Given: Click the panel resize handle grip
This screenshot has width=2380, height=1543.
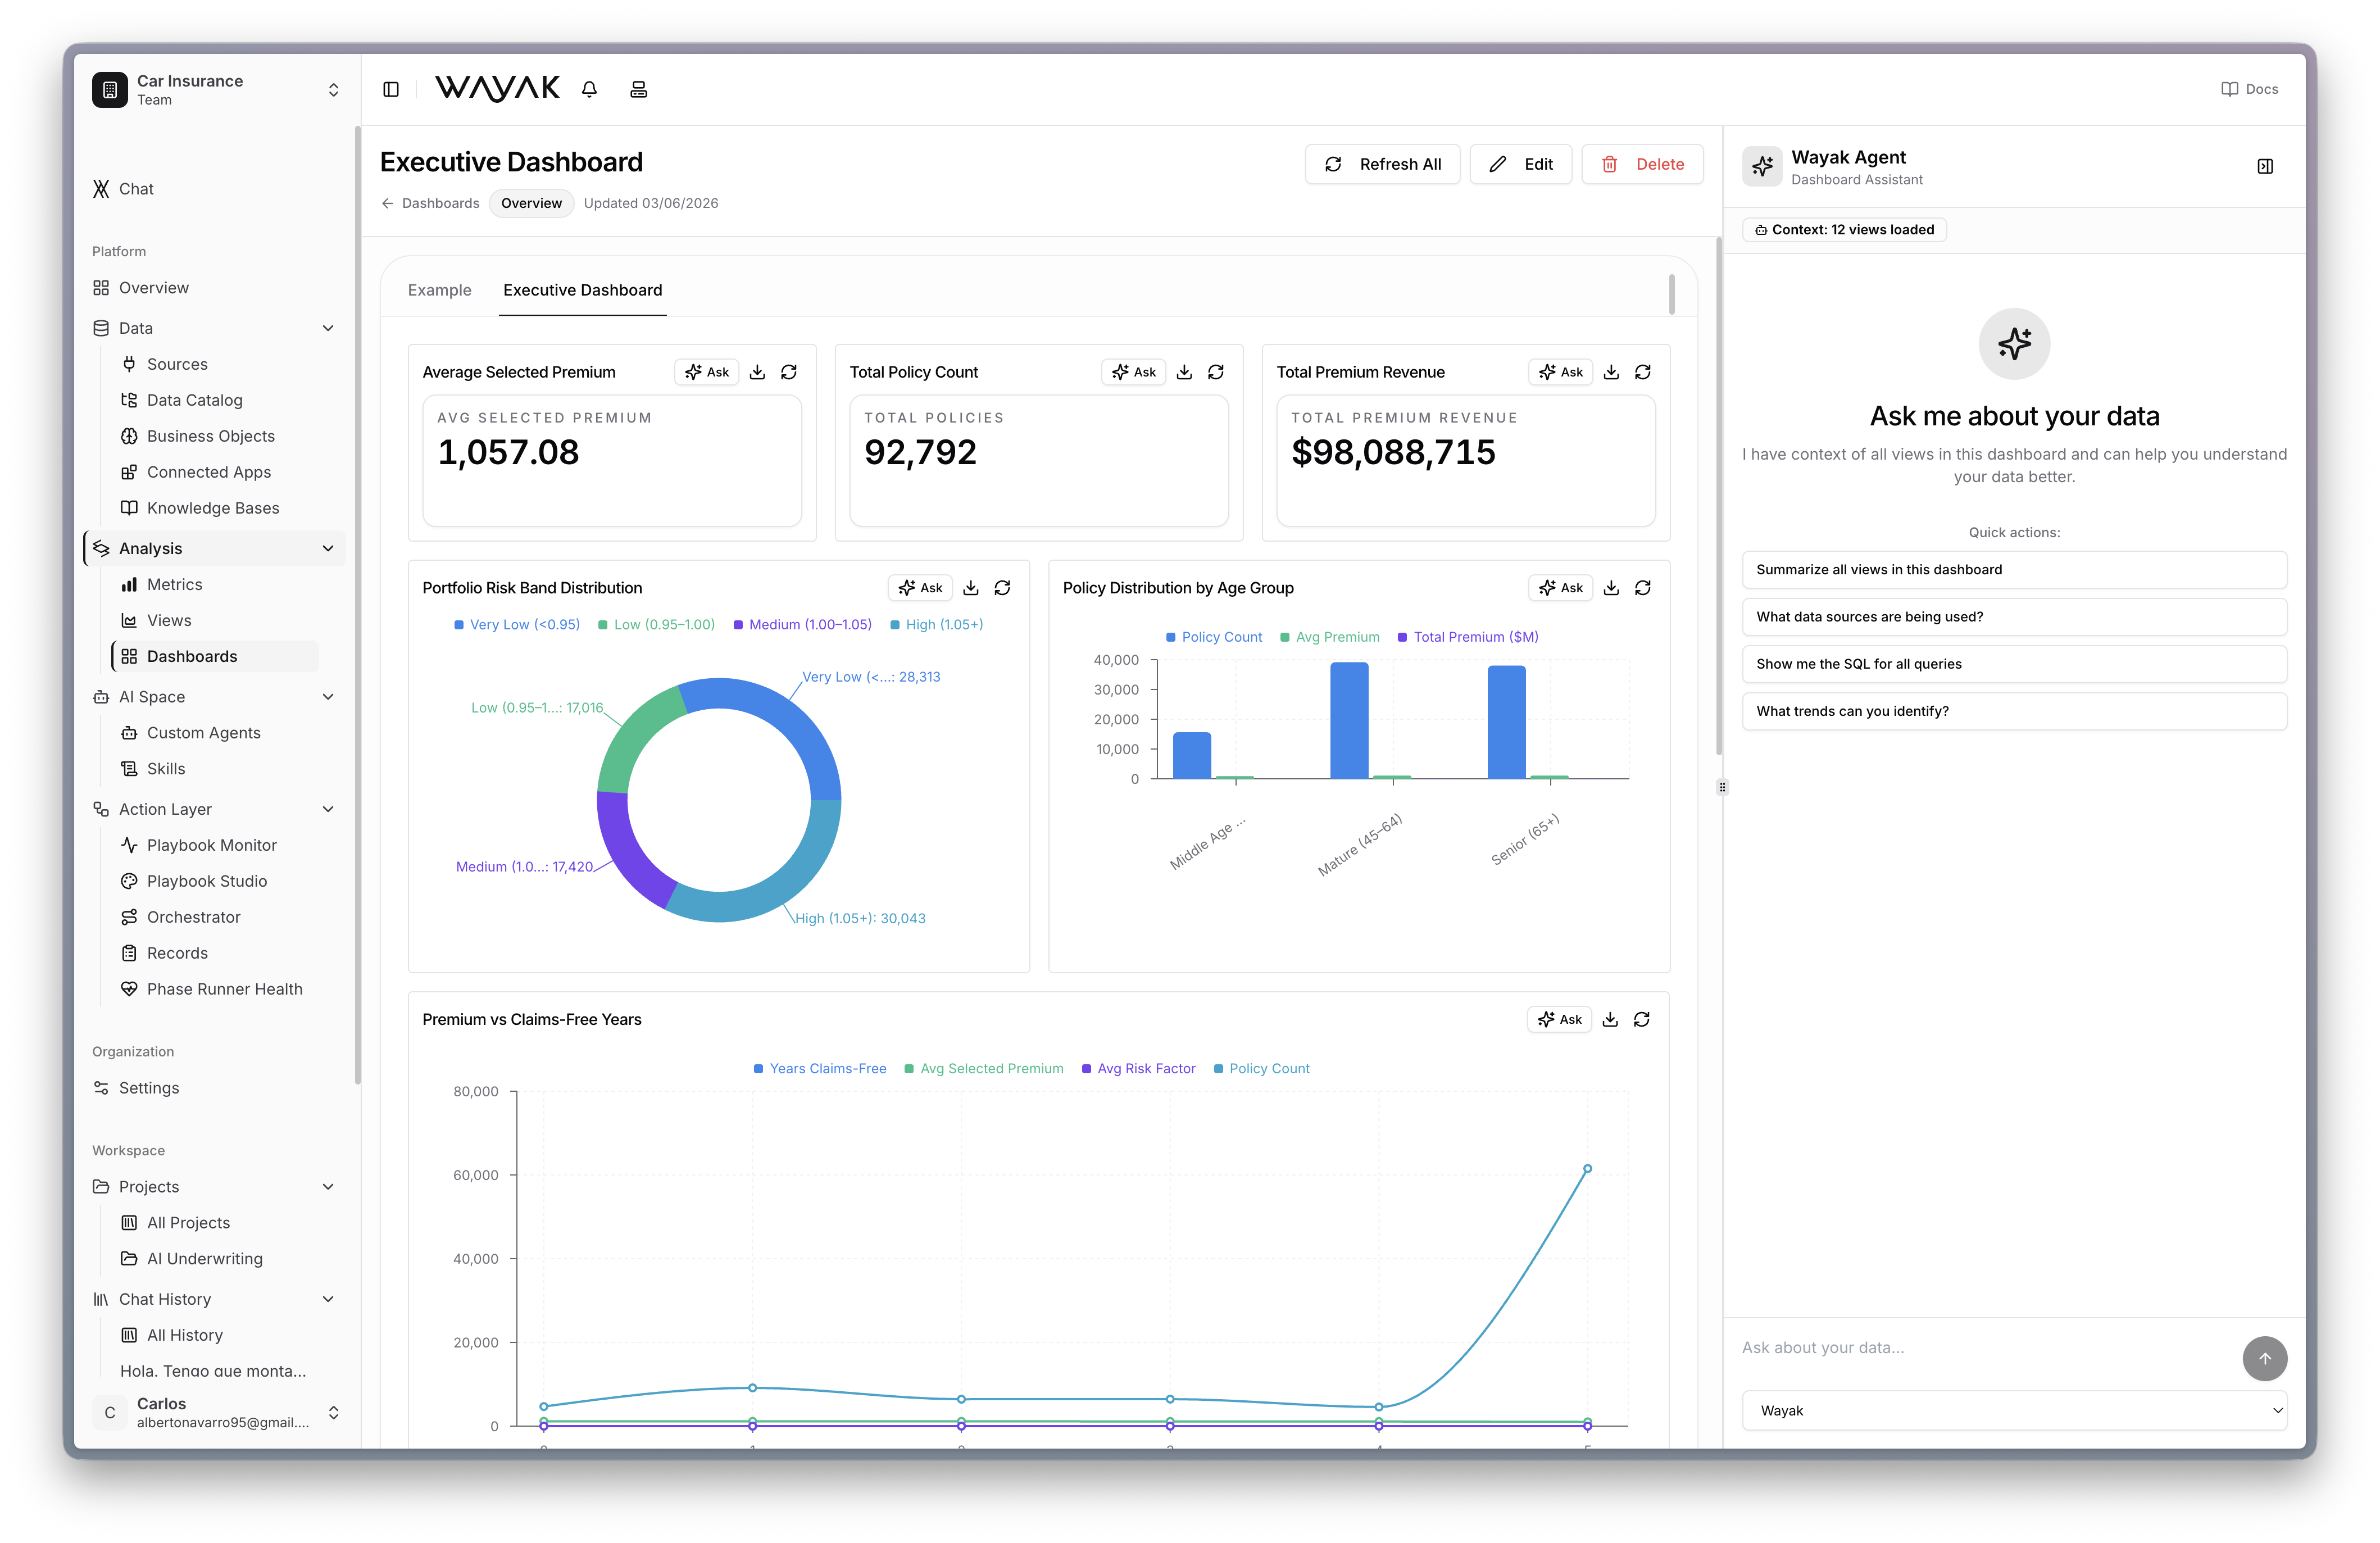Looking at the screenshot, I should (x=1722, y=787).
